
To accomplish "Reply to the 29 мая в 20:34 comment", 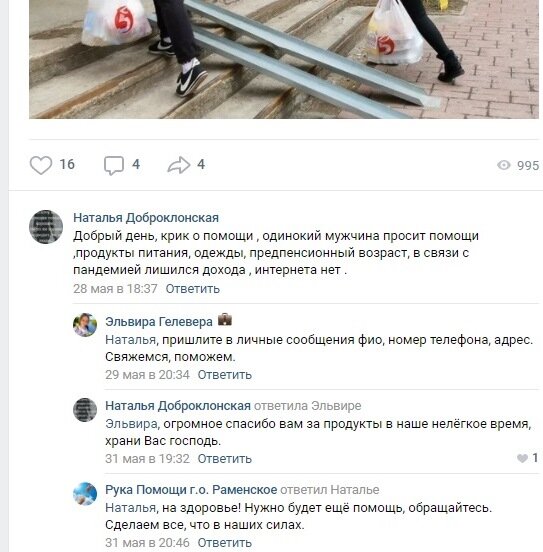I will click(225, 375).
